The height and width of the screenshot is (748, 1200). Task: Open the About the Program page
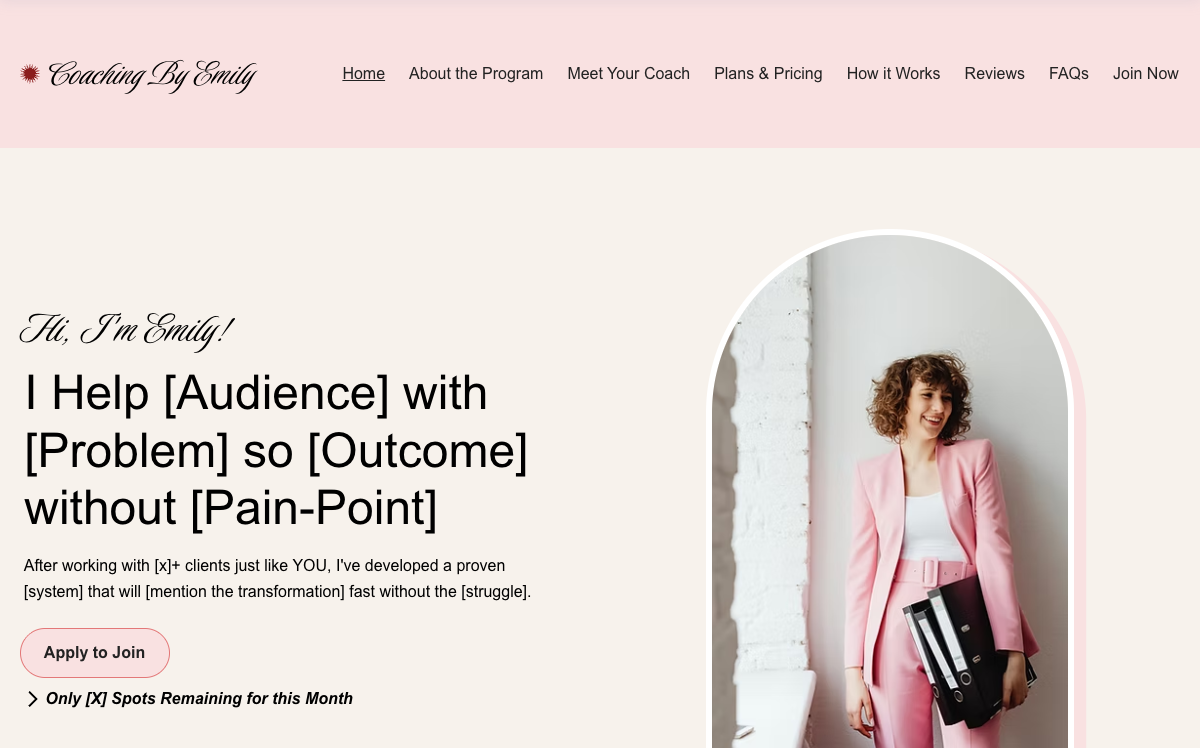(476, 73)
